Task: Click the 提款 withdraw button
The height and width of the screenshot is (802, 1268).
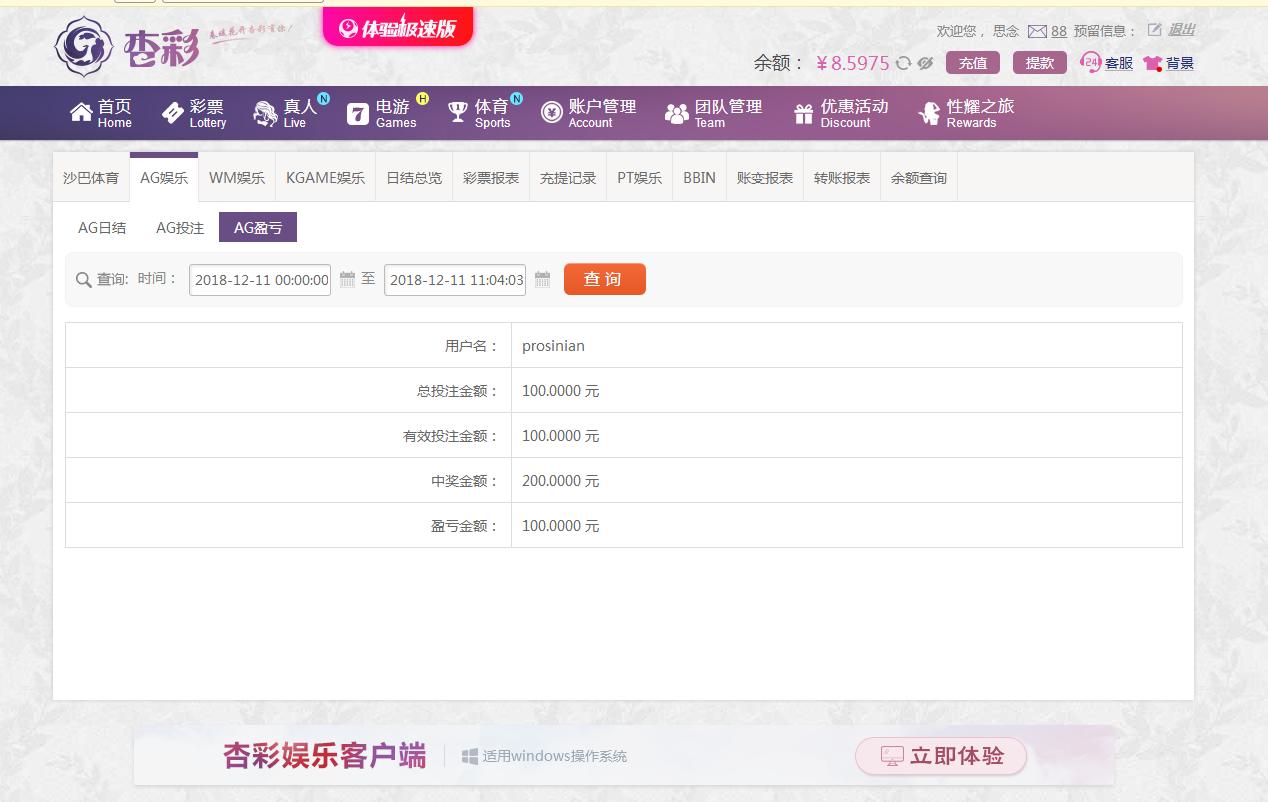Action: click(x=1040, y=63)
